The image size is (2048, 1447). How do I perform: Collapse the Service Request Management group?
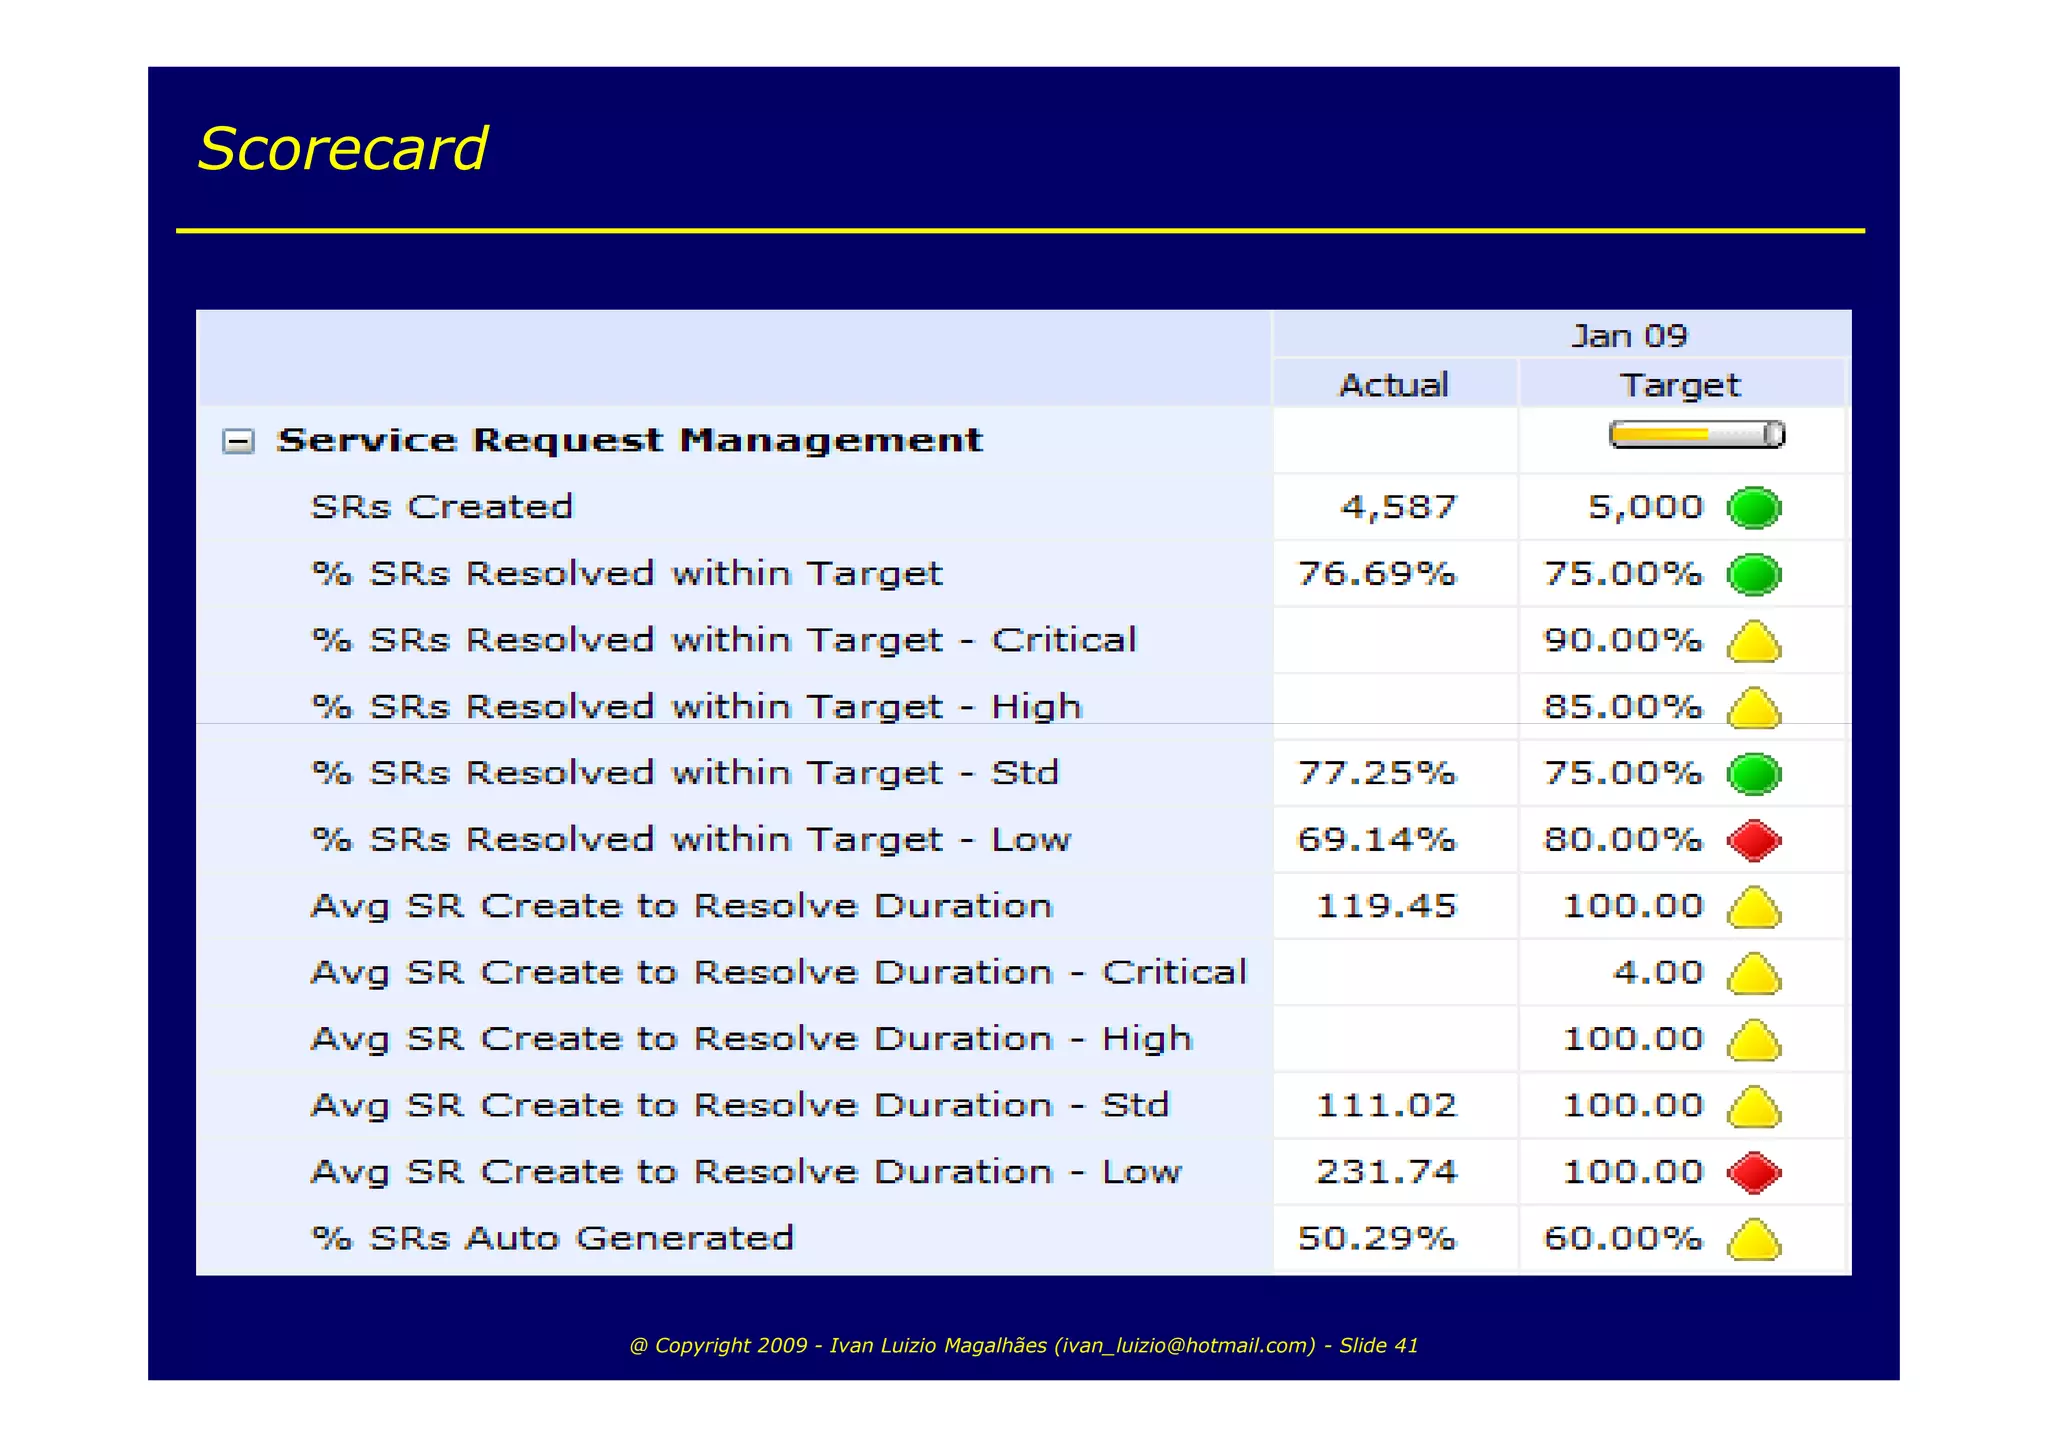click(238, 442)
